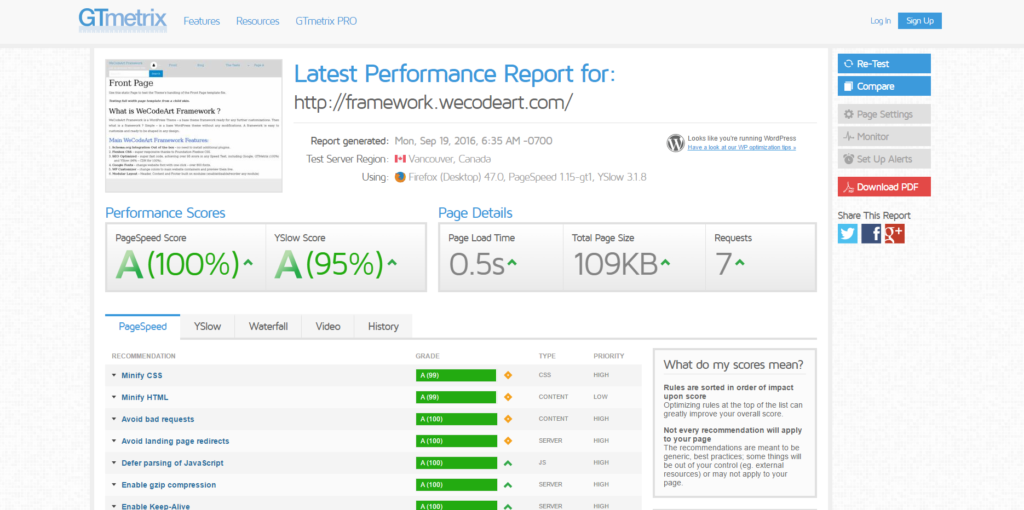Click the website screenshot thumbnail
This screenshot has width=1024, height=510.
tap(194, 126)
